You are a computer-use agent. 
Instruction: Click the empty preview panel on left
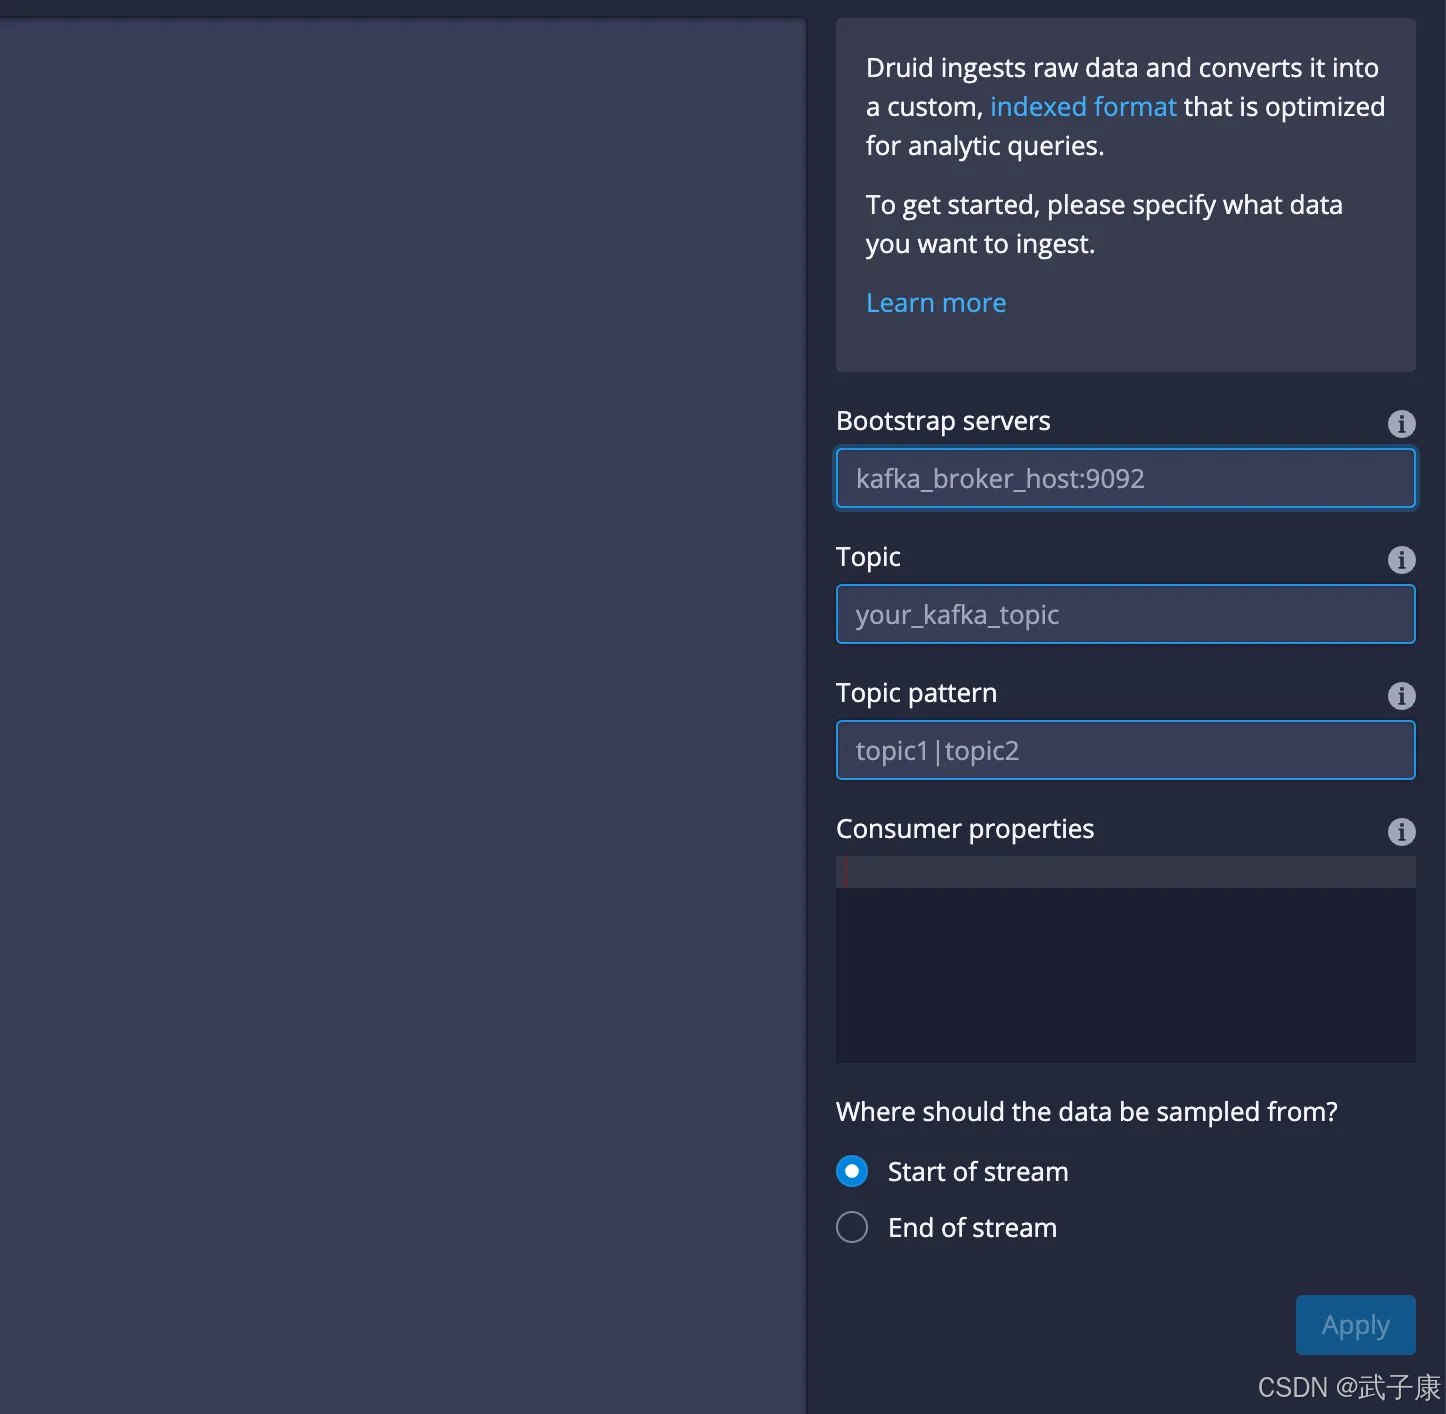402,700
